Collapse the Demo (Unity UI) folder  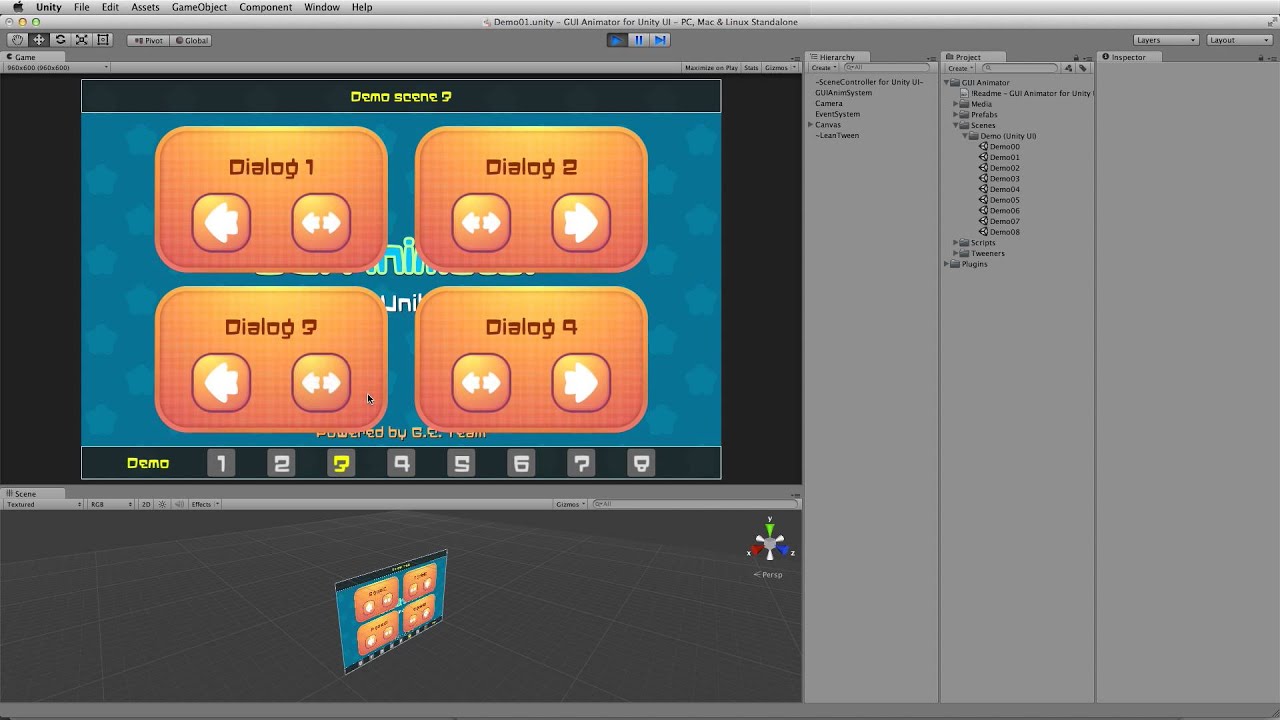click(x=963, y=135)
